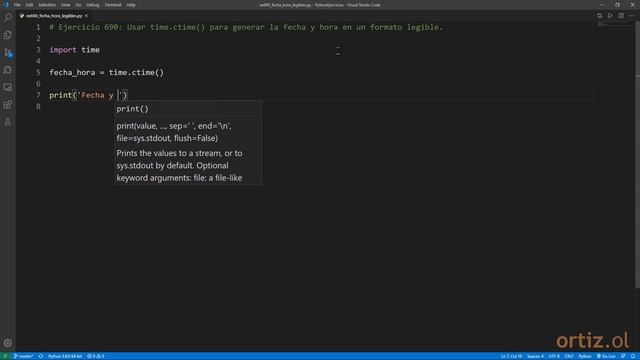Change end of line sequence CRLF

pyautogui.click(x=569, y=356)
